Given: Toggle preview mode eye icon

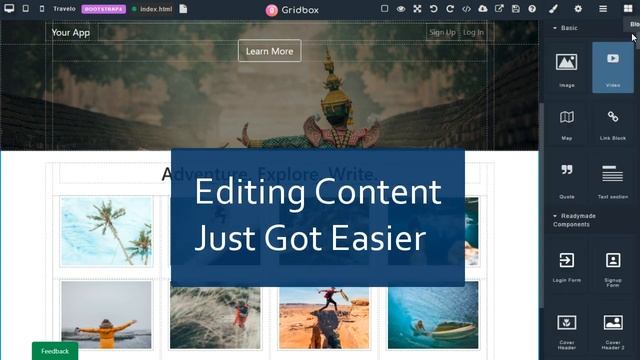Looking at the screenshot, I should [x=401, y=9].
